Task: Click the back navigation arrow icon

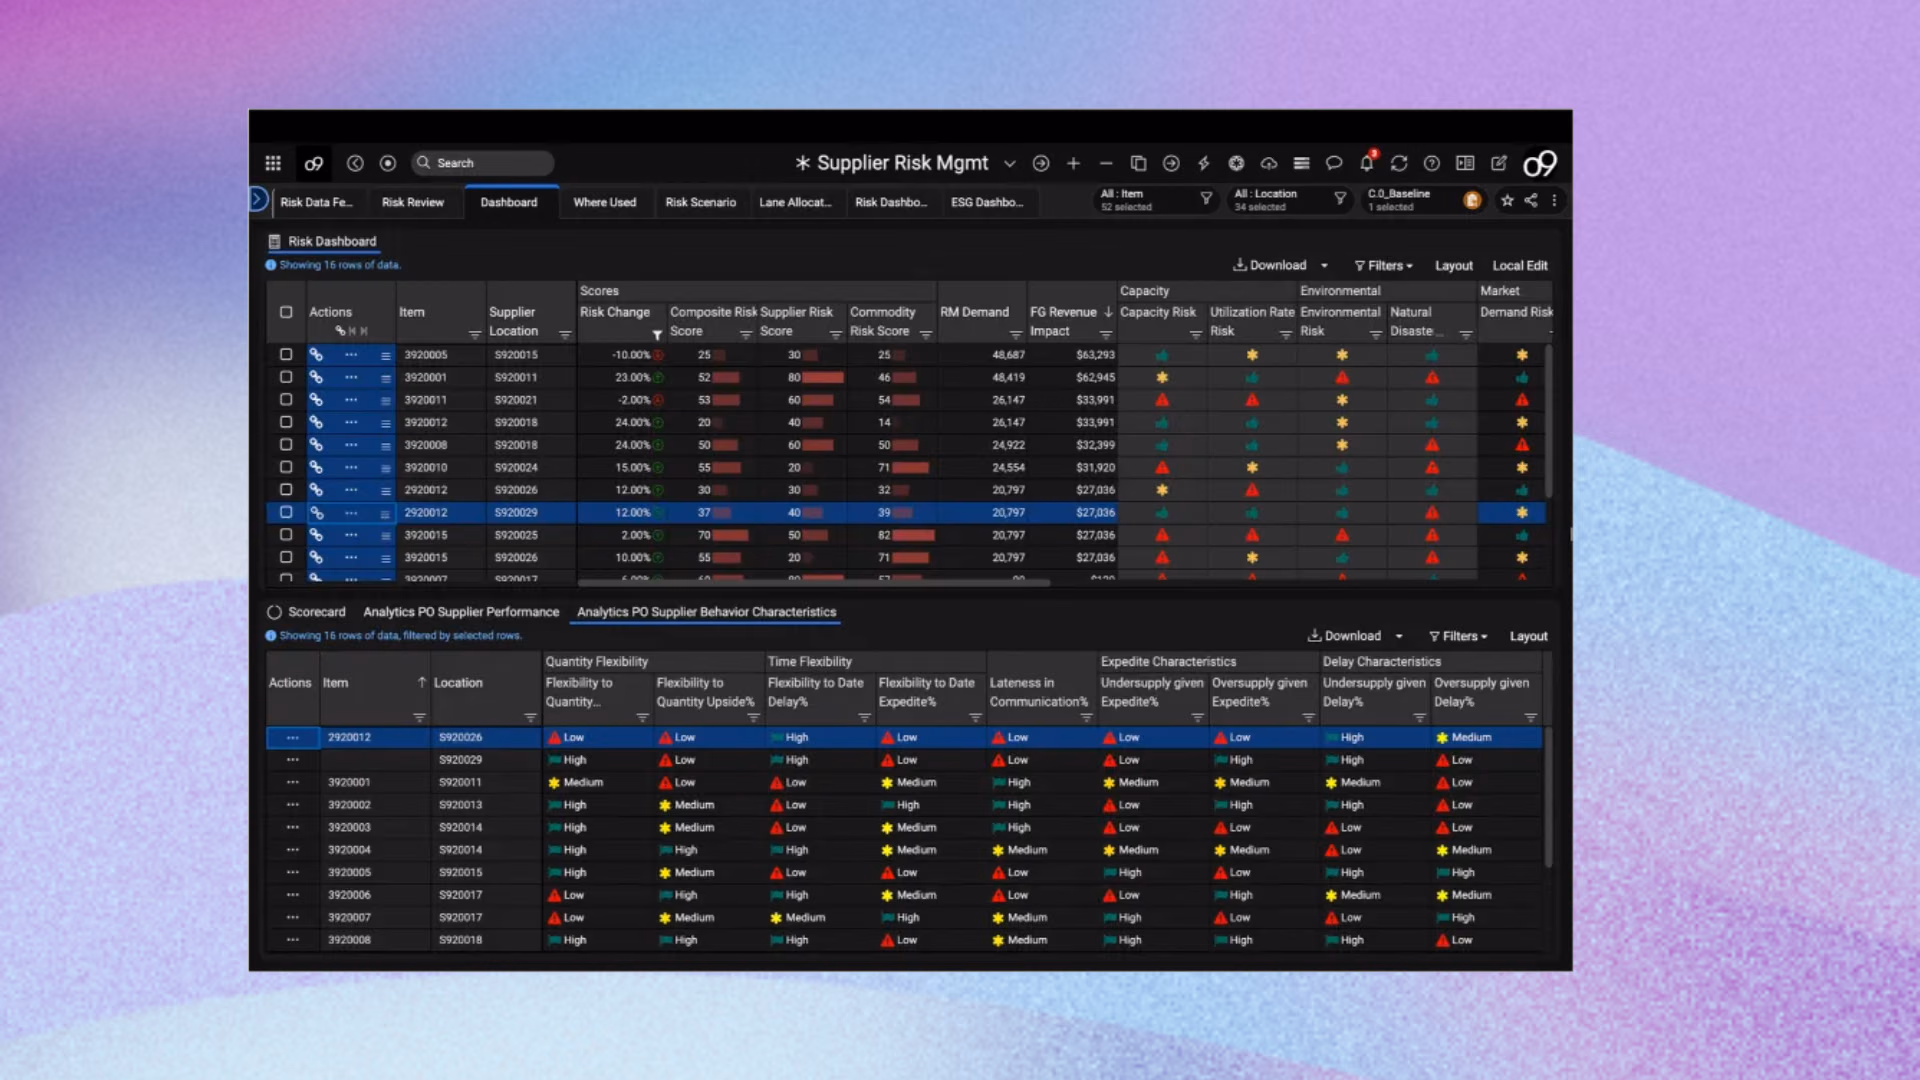Action: click(x=355, y=163)
